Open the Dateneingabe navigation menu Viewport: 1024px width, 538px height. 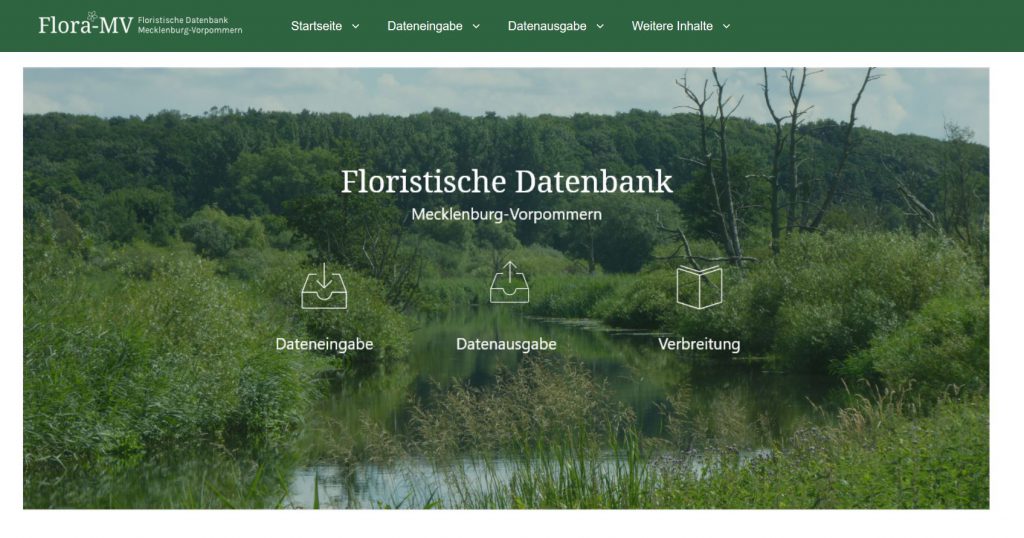(x=424, y=26)
